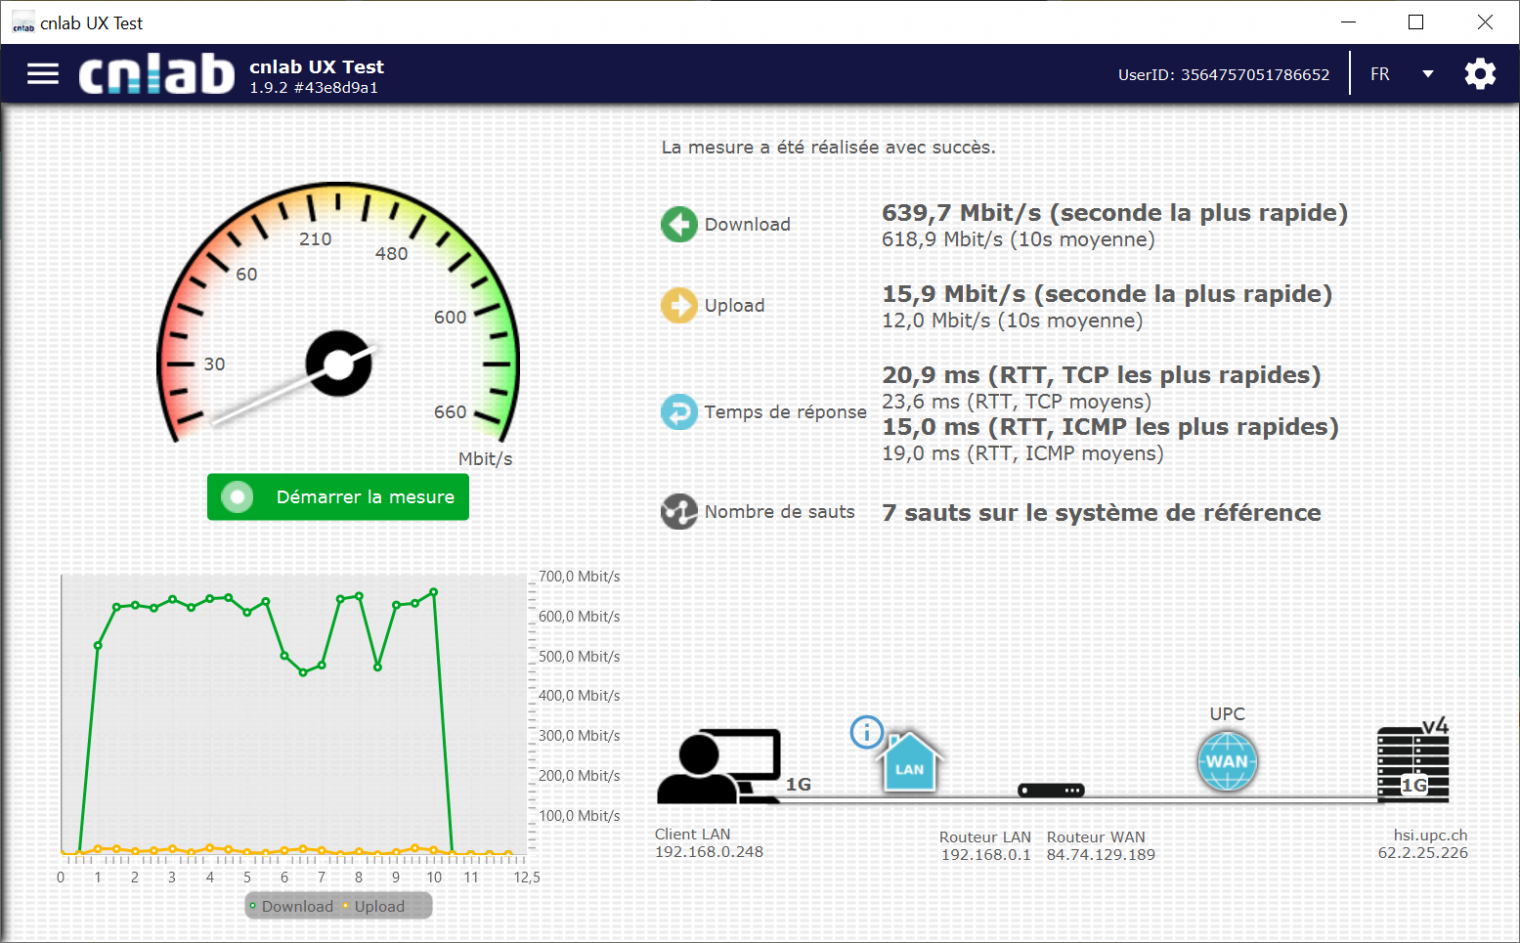Select the Client LAN computer icon
This screenshot has width=1520, height=943.
tap(718, 767)
